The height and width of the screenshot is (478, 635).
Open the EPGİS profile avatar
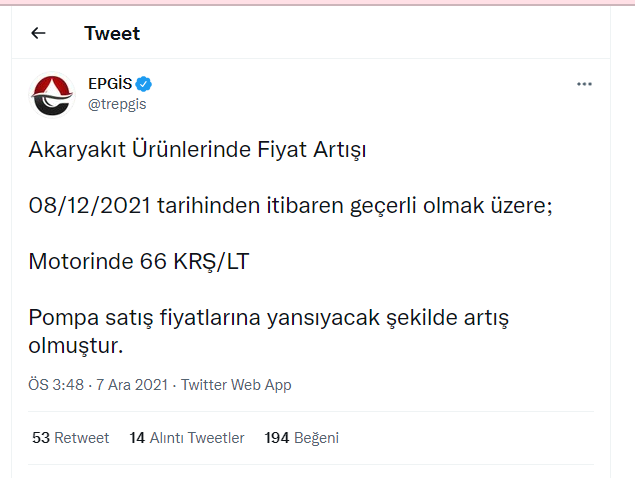coord(51,94)
